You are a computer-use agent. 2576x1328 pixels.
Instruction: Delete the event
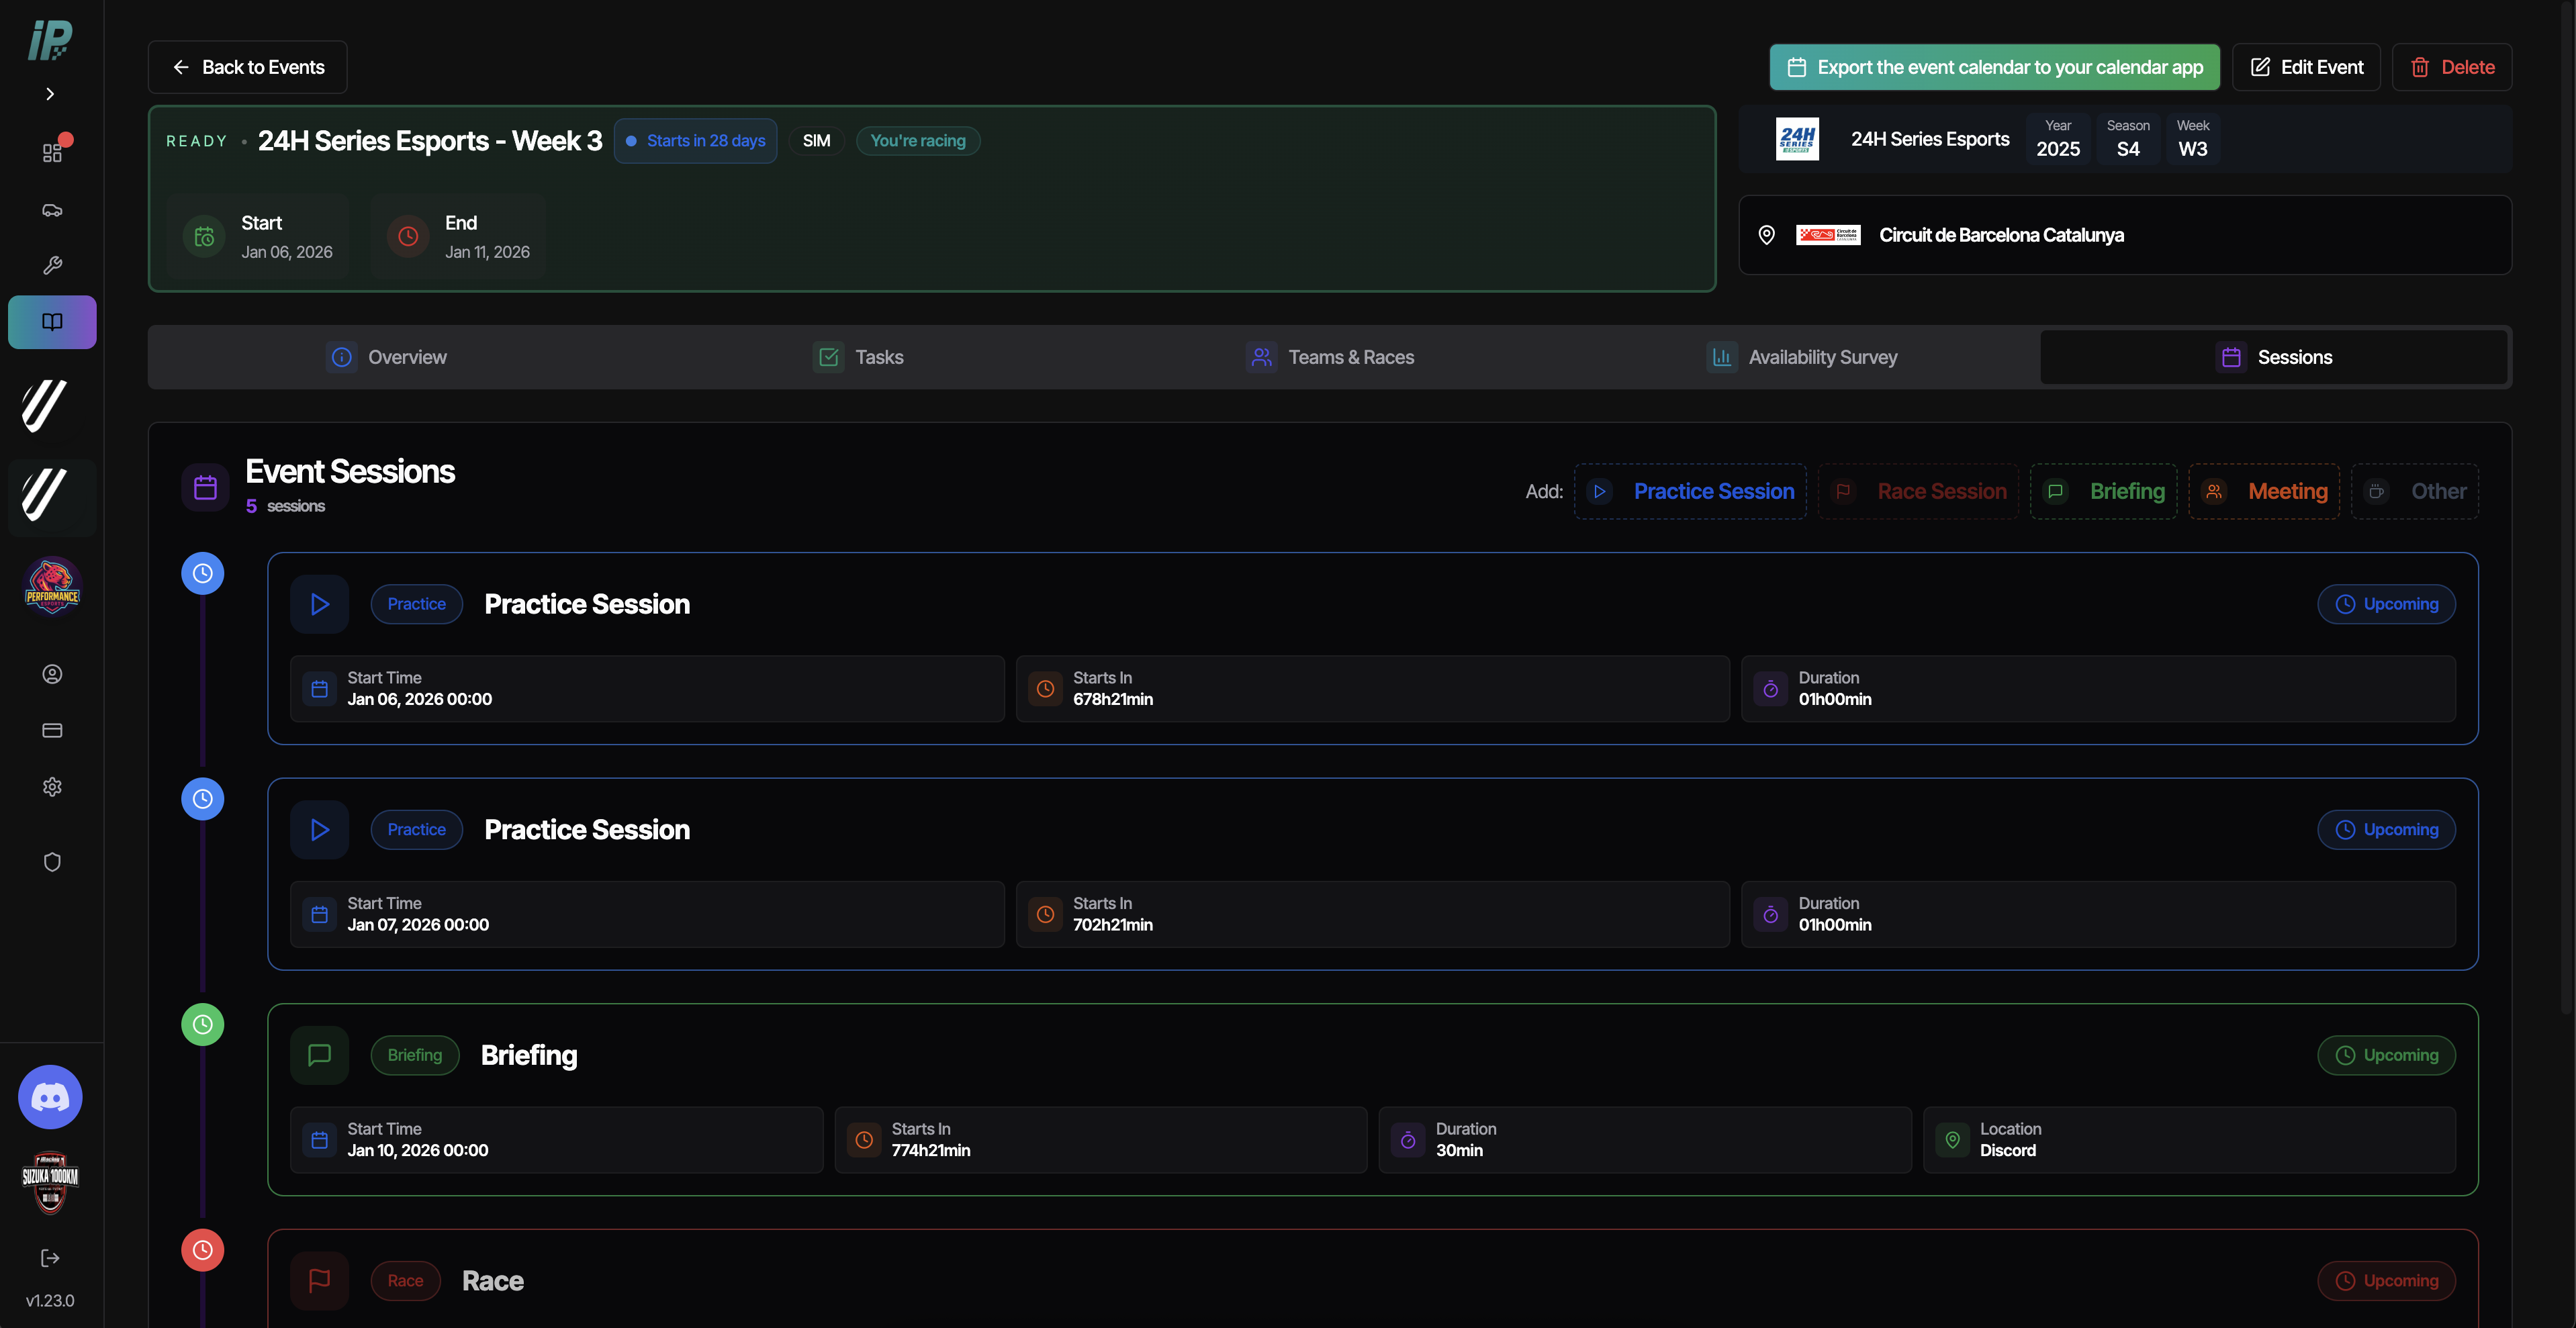[x=2452, y=67]
